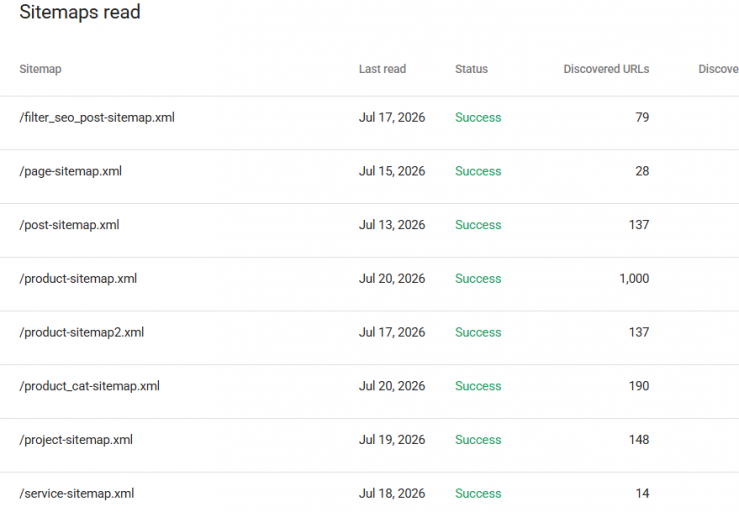The width and height of the screenshot is (739, 512).
Task: Sort by the Last read column header
Action: [x=382, y=69]
